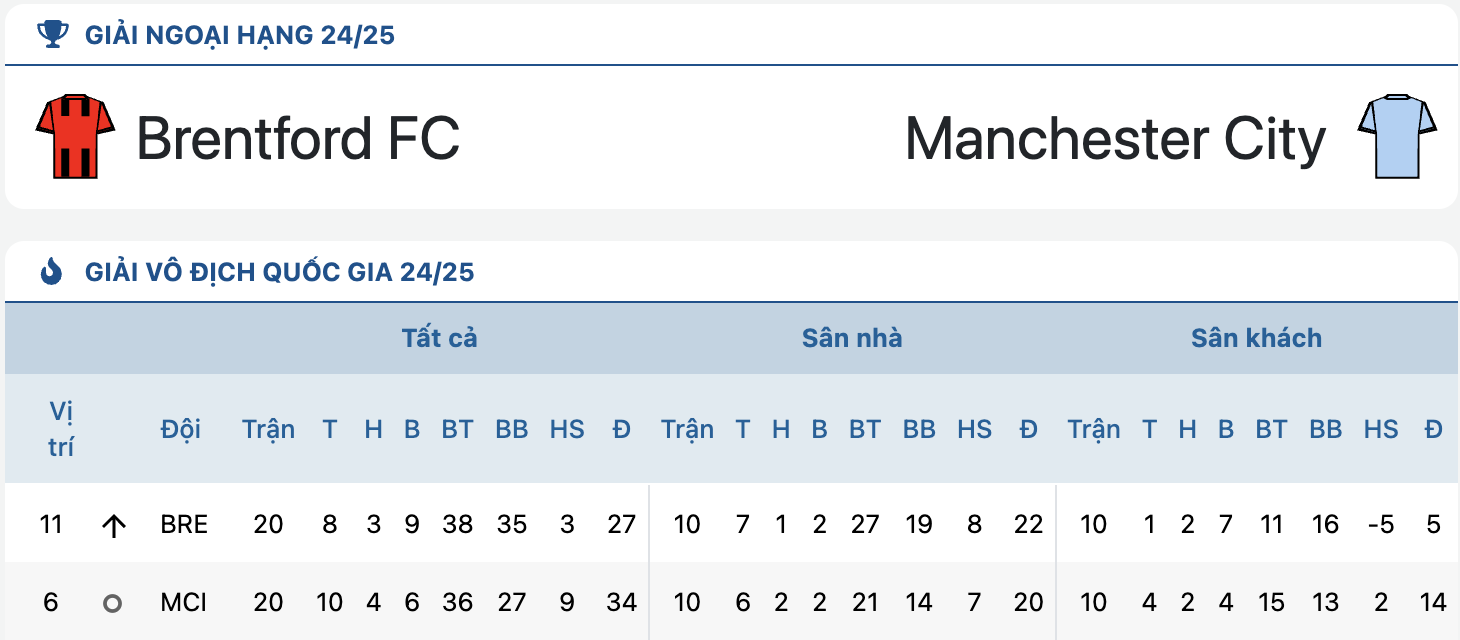Click BRE total points value 27
The image size is (1460, 640).
tap(622, 524)
